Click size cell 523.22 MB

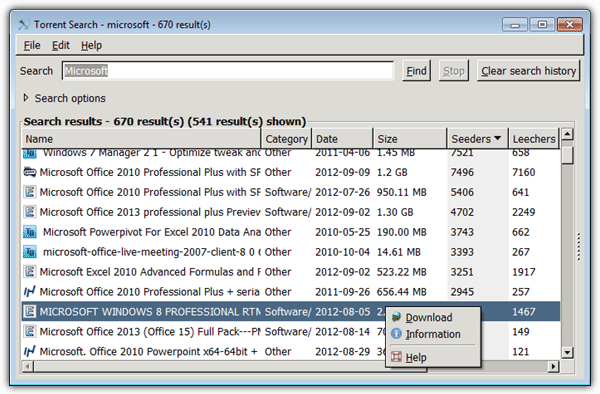(x=401, y=272)
